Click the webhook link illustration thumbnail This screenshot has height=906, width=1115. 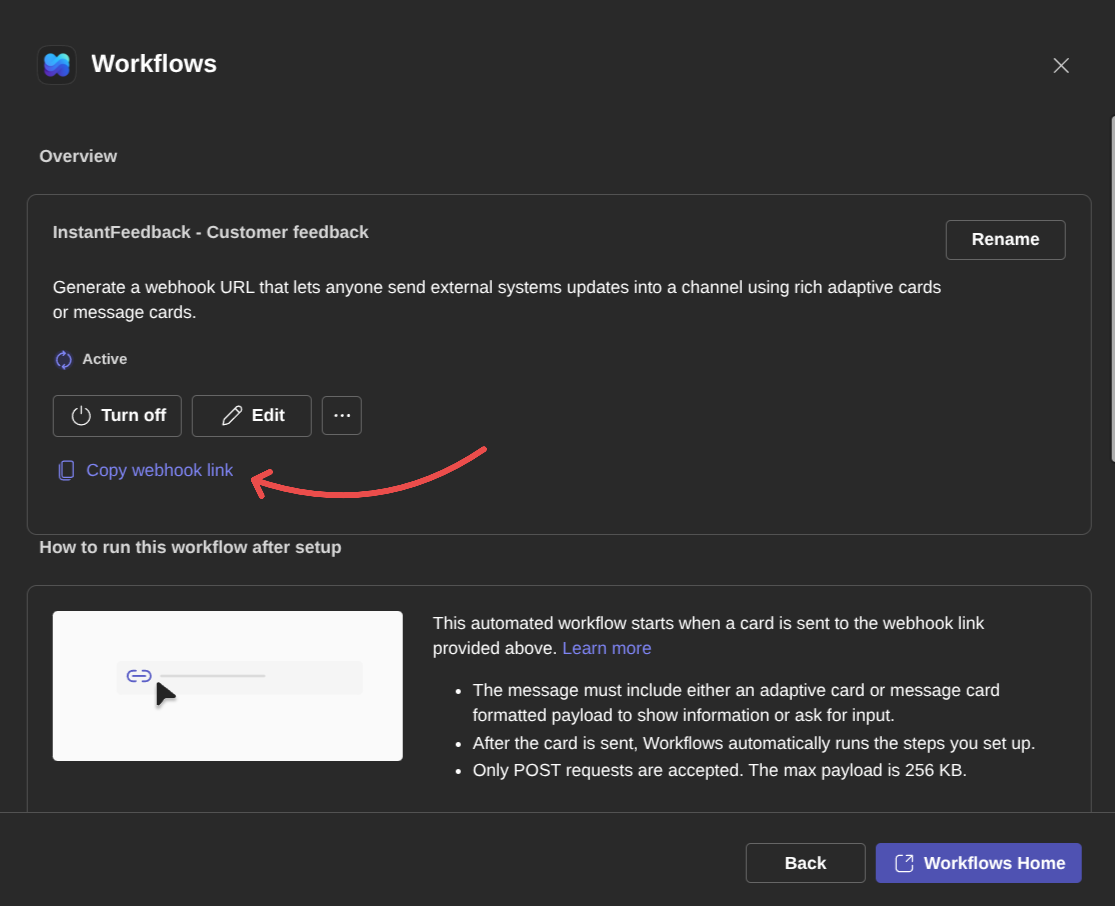pos(228,686)
